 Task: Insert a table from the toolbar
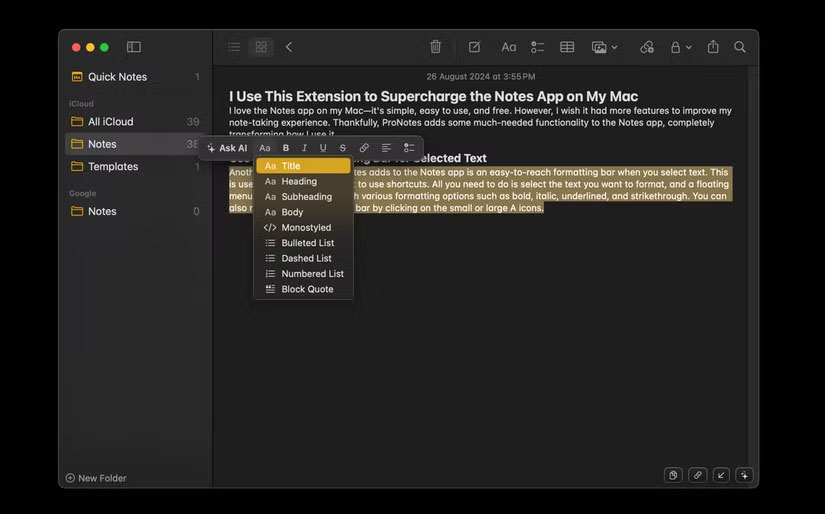[567, 47]
